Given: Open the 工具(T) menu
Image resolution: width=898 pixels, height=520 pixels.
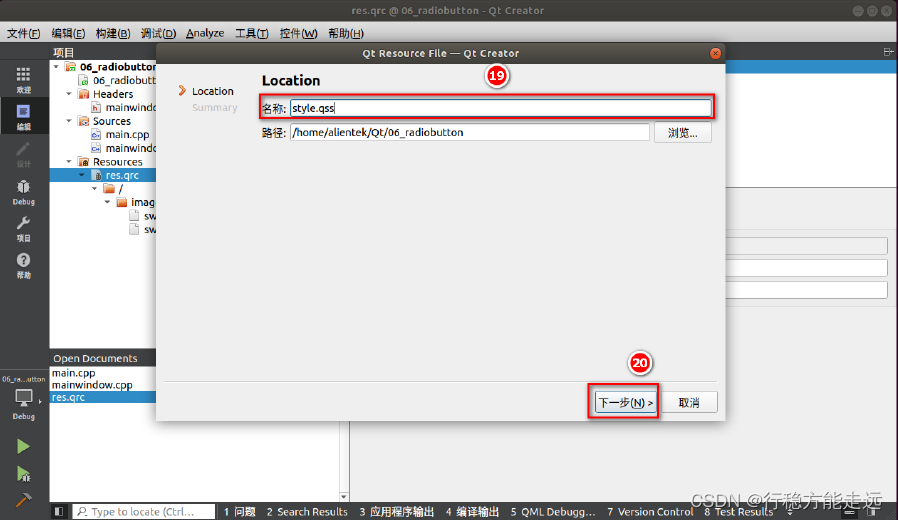Looking at the screenshot, I should [251, 33].
